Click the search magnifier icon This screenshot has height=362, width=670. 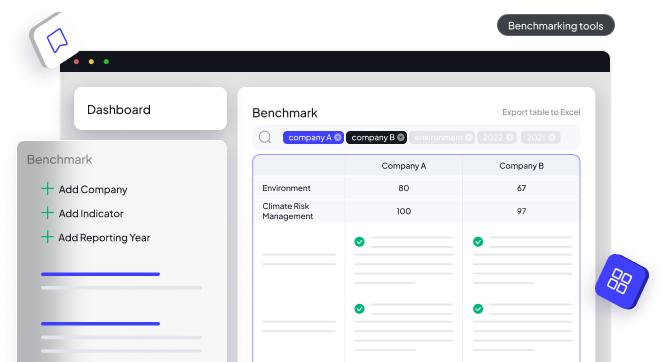click(x=265, y=137)
